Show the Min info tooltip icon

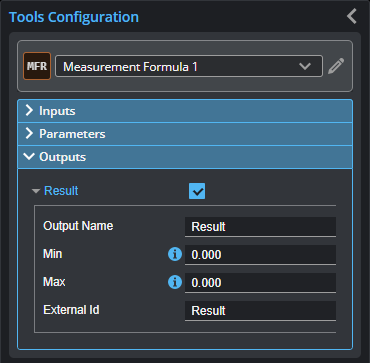tap(175, 254)
